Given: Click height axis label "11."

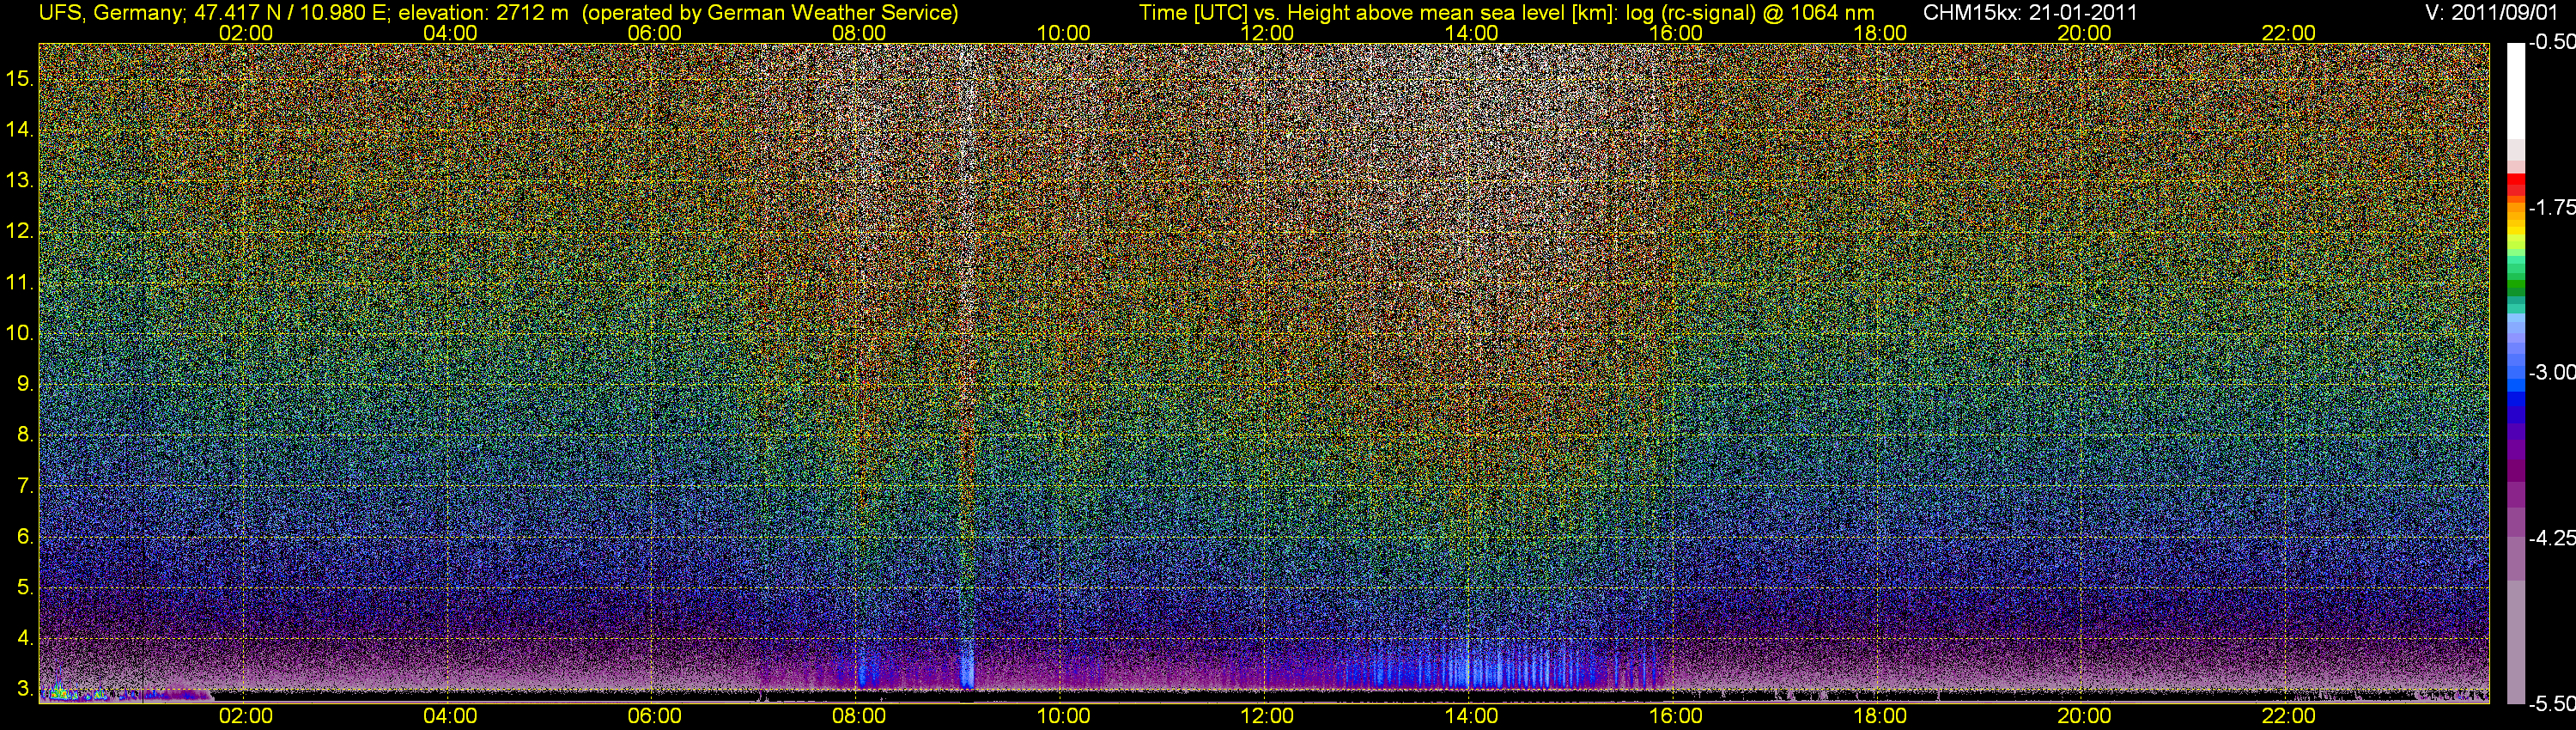Looking at the screenshot, I should (x=20, y=282).
